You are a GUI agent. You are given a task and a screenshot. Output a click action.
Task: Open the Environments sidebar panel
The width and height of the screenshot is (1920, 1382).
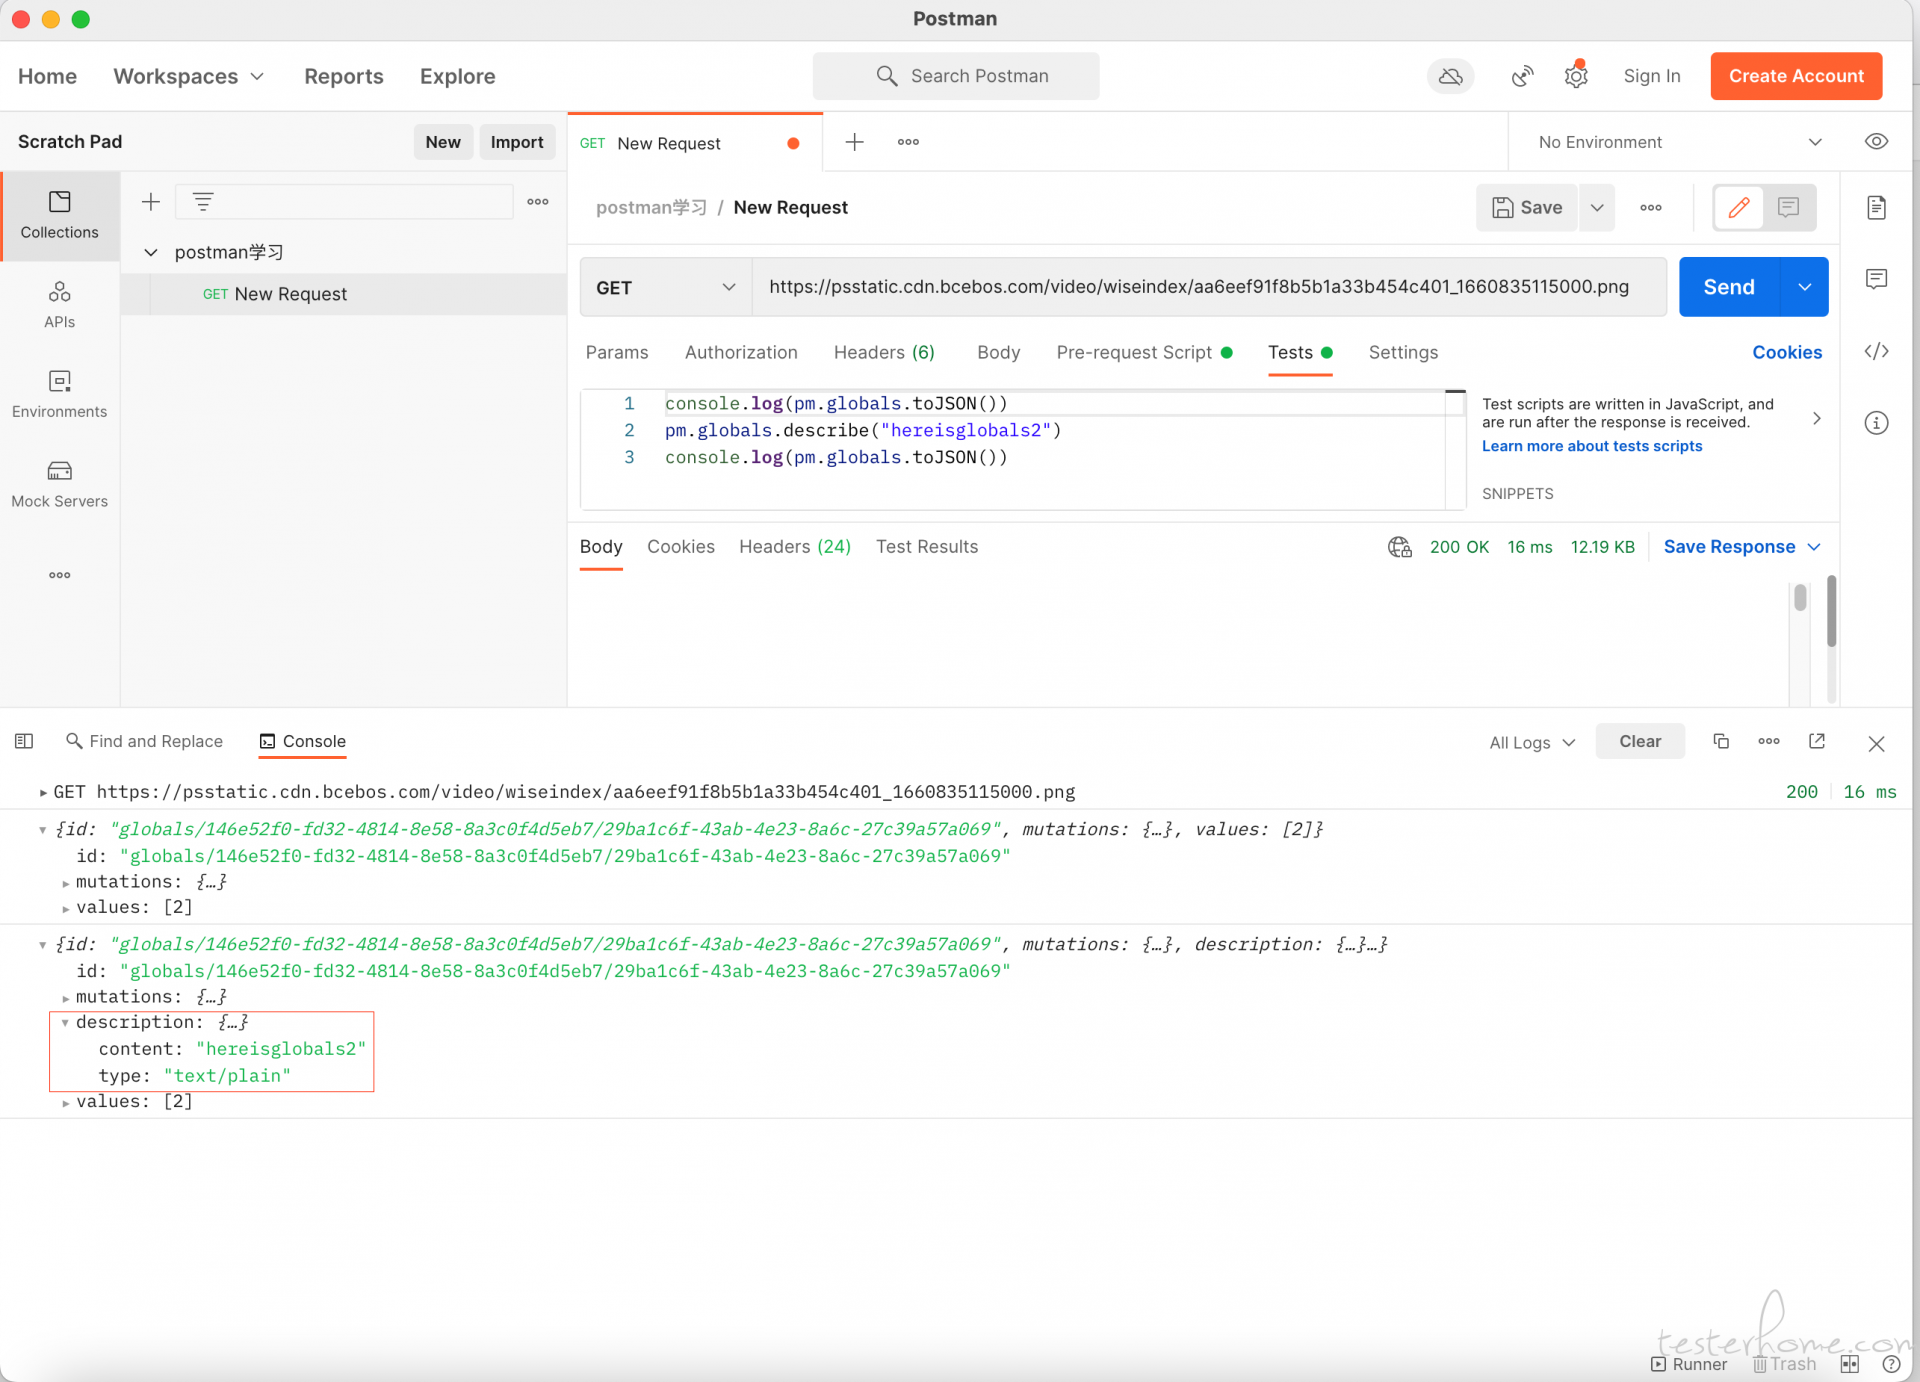click(60, 394)
